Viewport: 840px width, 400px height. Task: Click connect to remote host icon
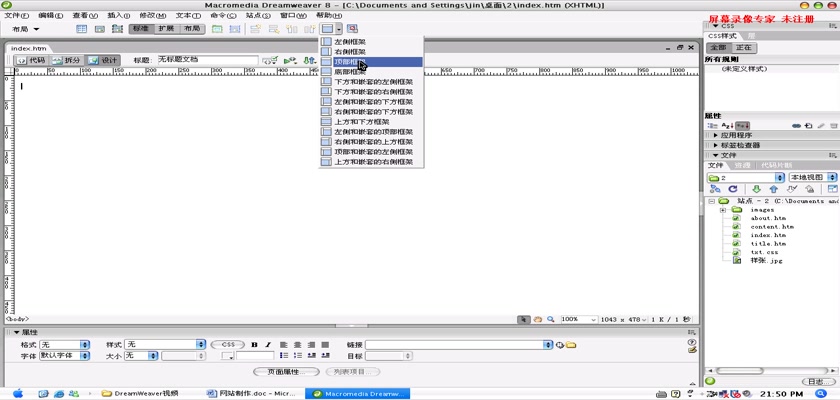715,189
